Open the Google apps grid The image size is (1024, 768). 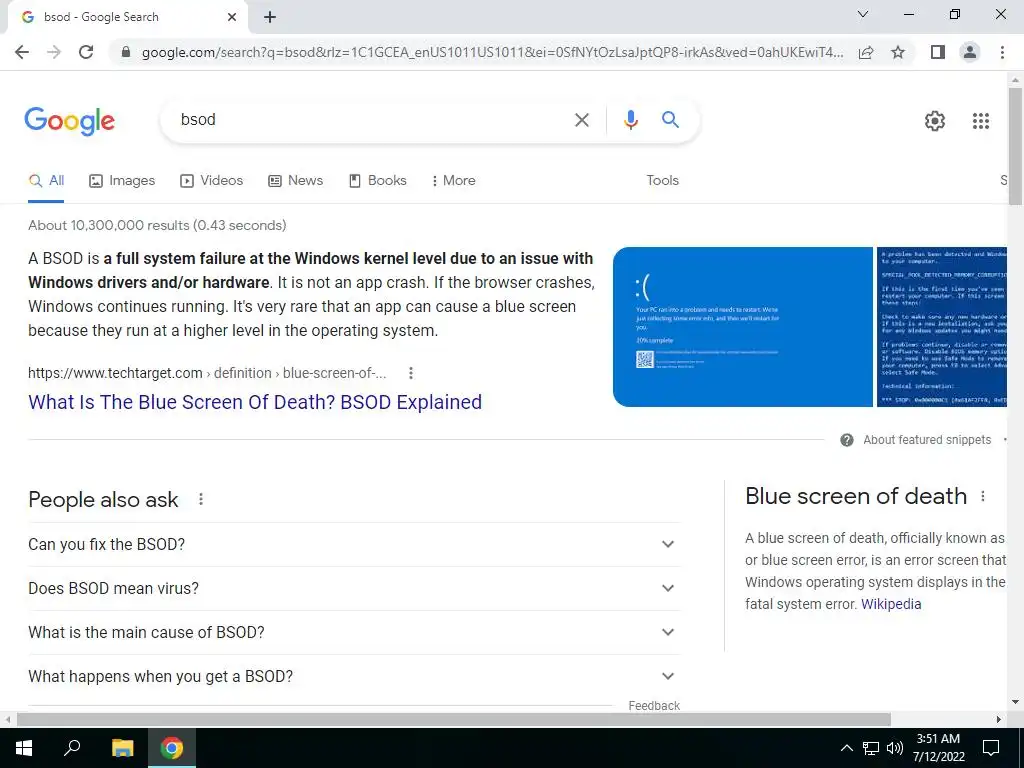click(980, 121)
